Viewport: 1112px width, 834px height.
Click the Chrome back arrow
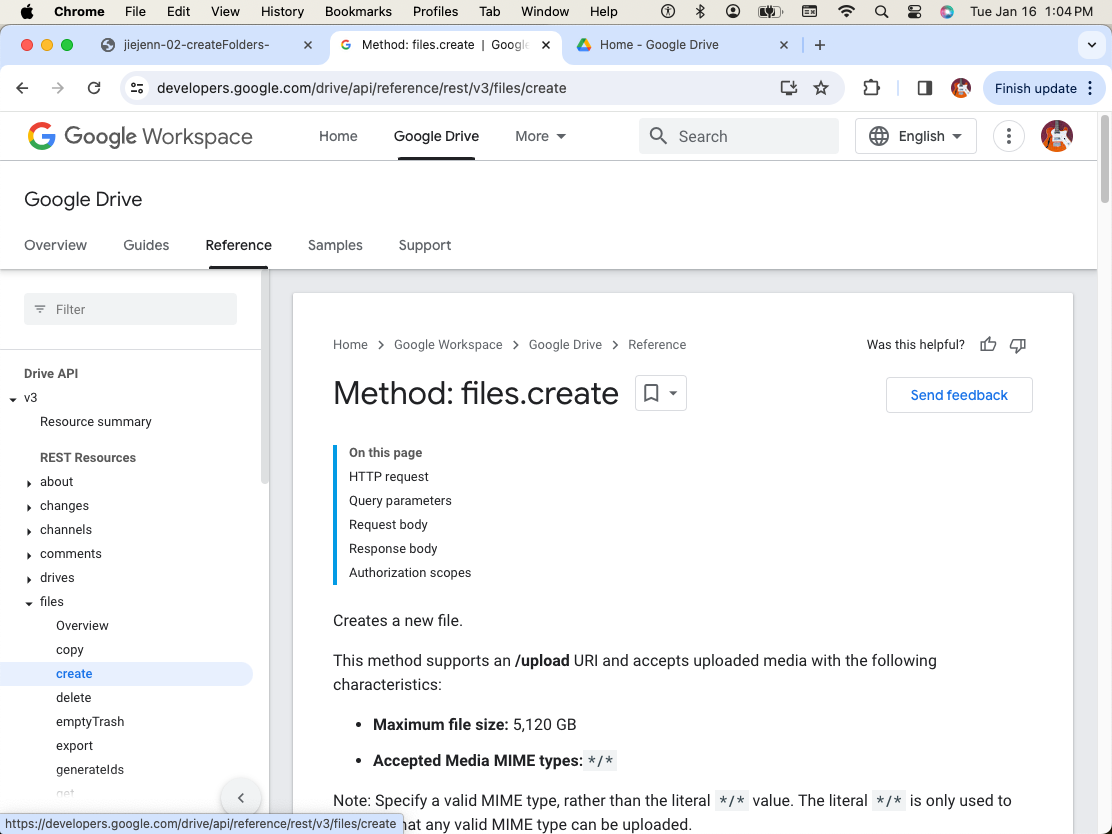pos(23,88)
